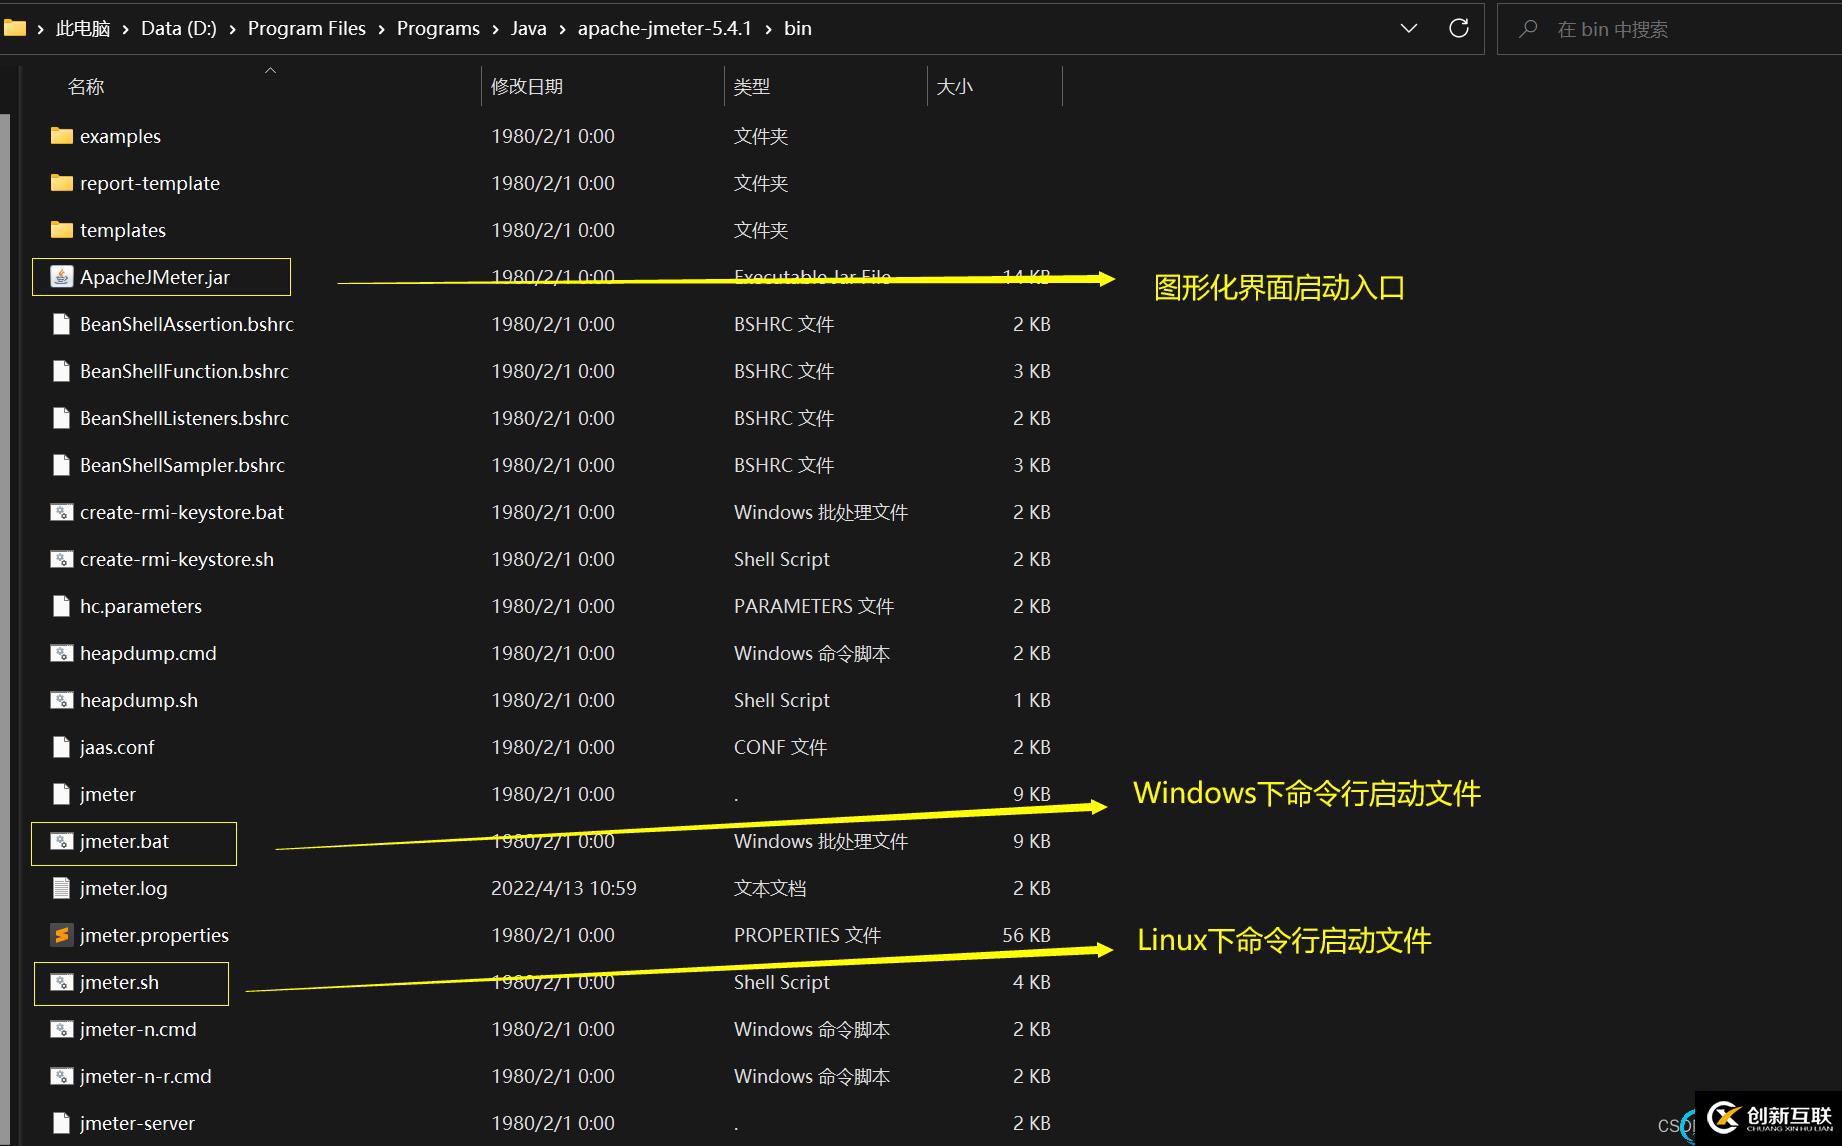Expand the chevron after Java breadcrumb
Image resolution: width=1842 pixels, height=1146 pixels.
[562, 29]
